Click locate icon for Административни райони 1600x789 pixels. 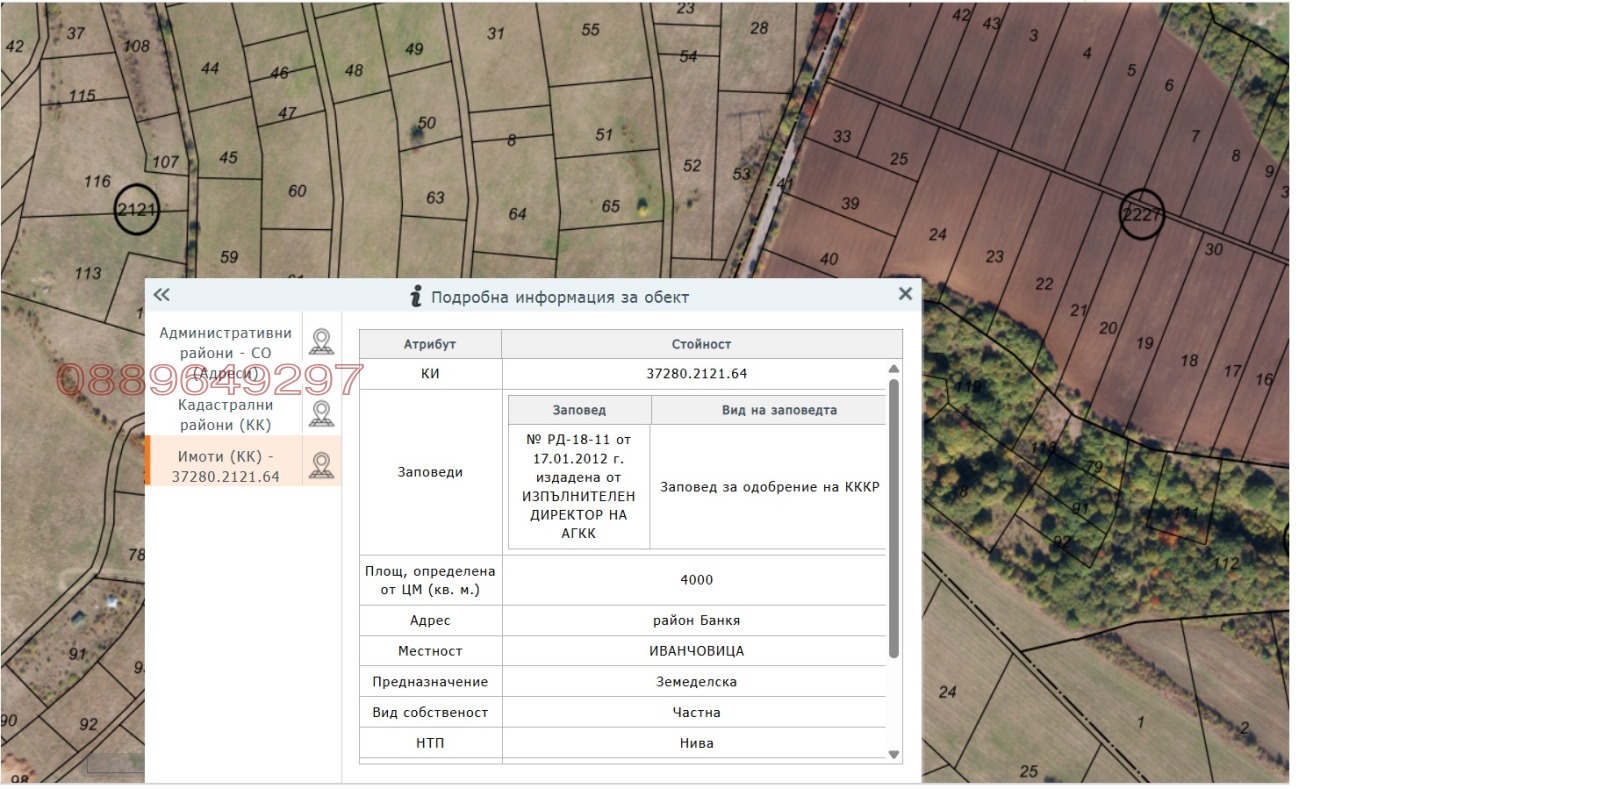click(x=321, y=342)
